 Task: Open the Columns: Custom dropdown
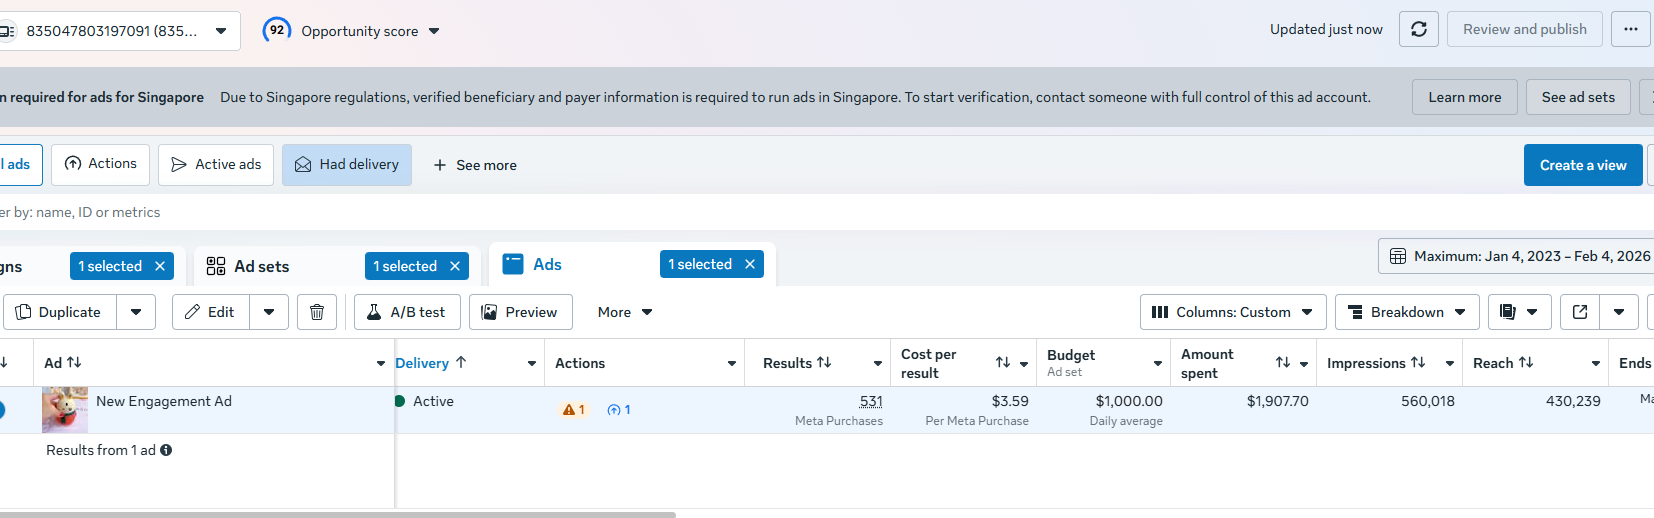1232,312
